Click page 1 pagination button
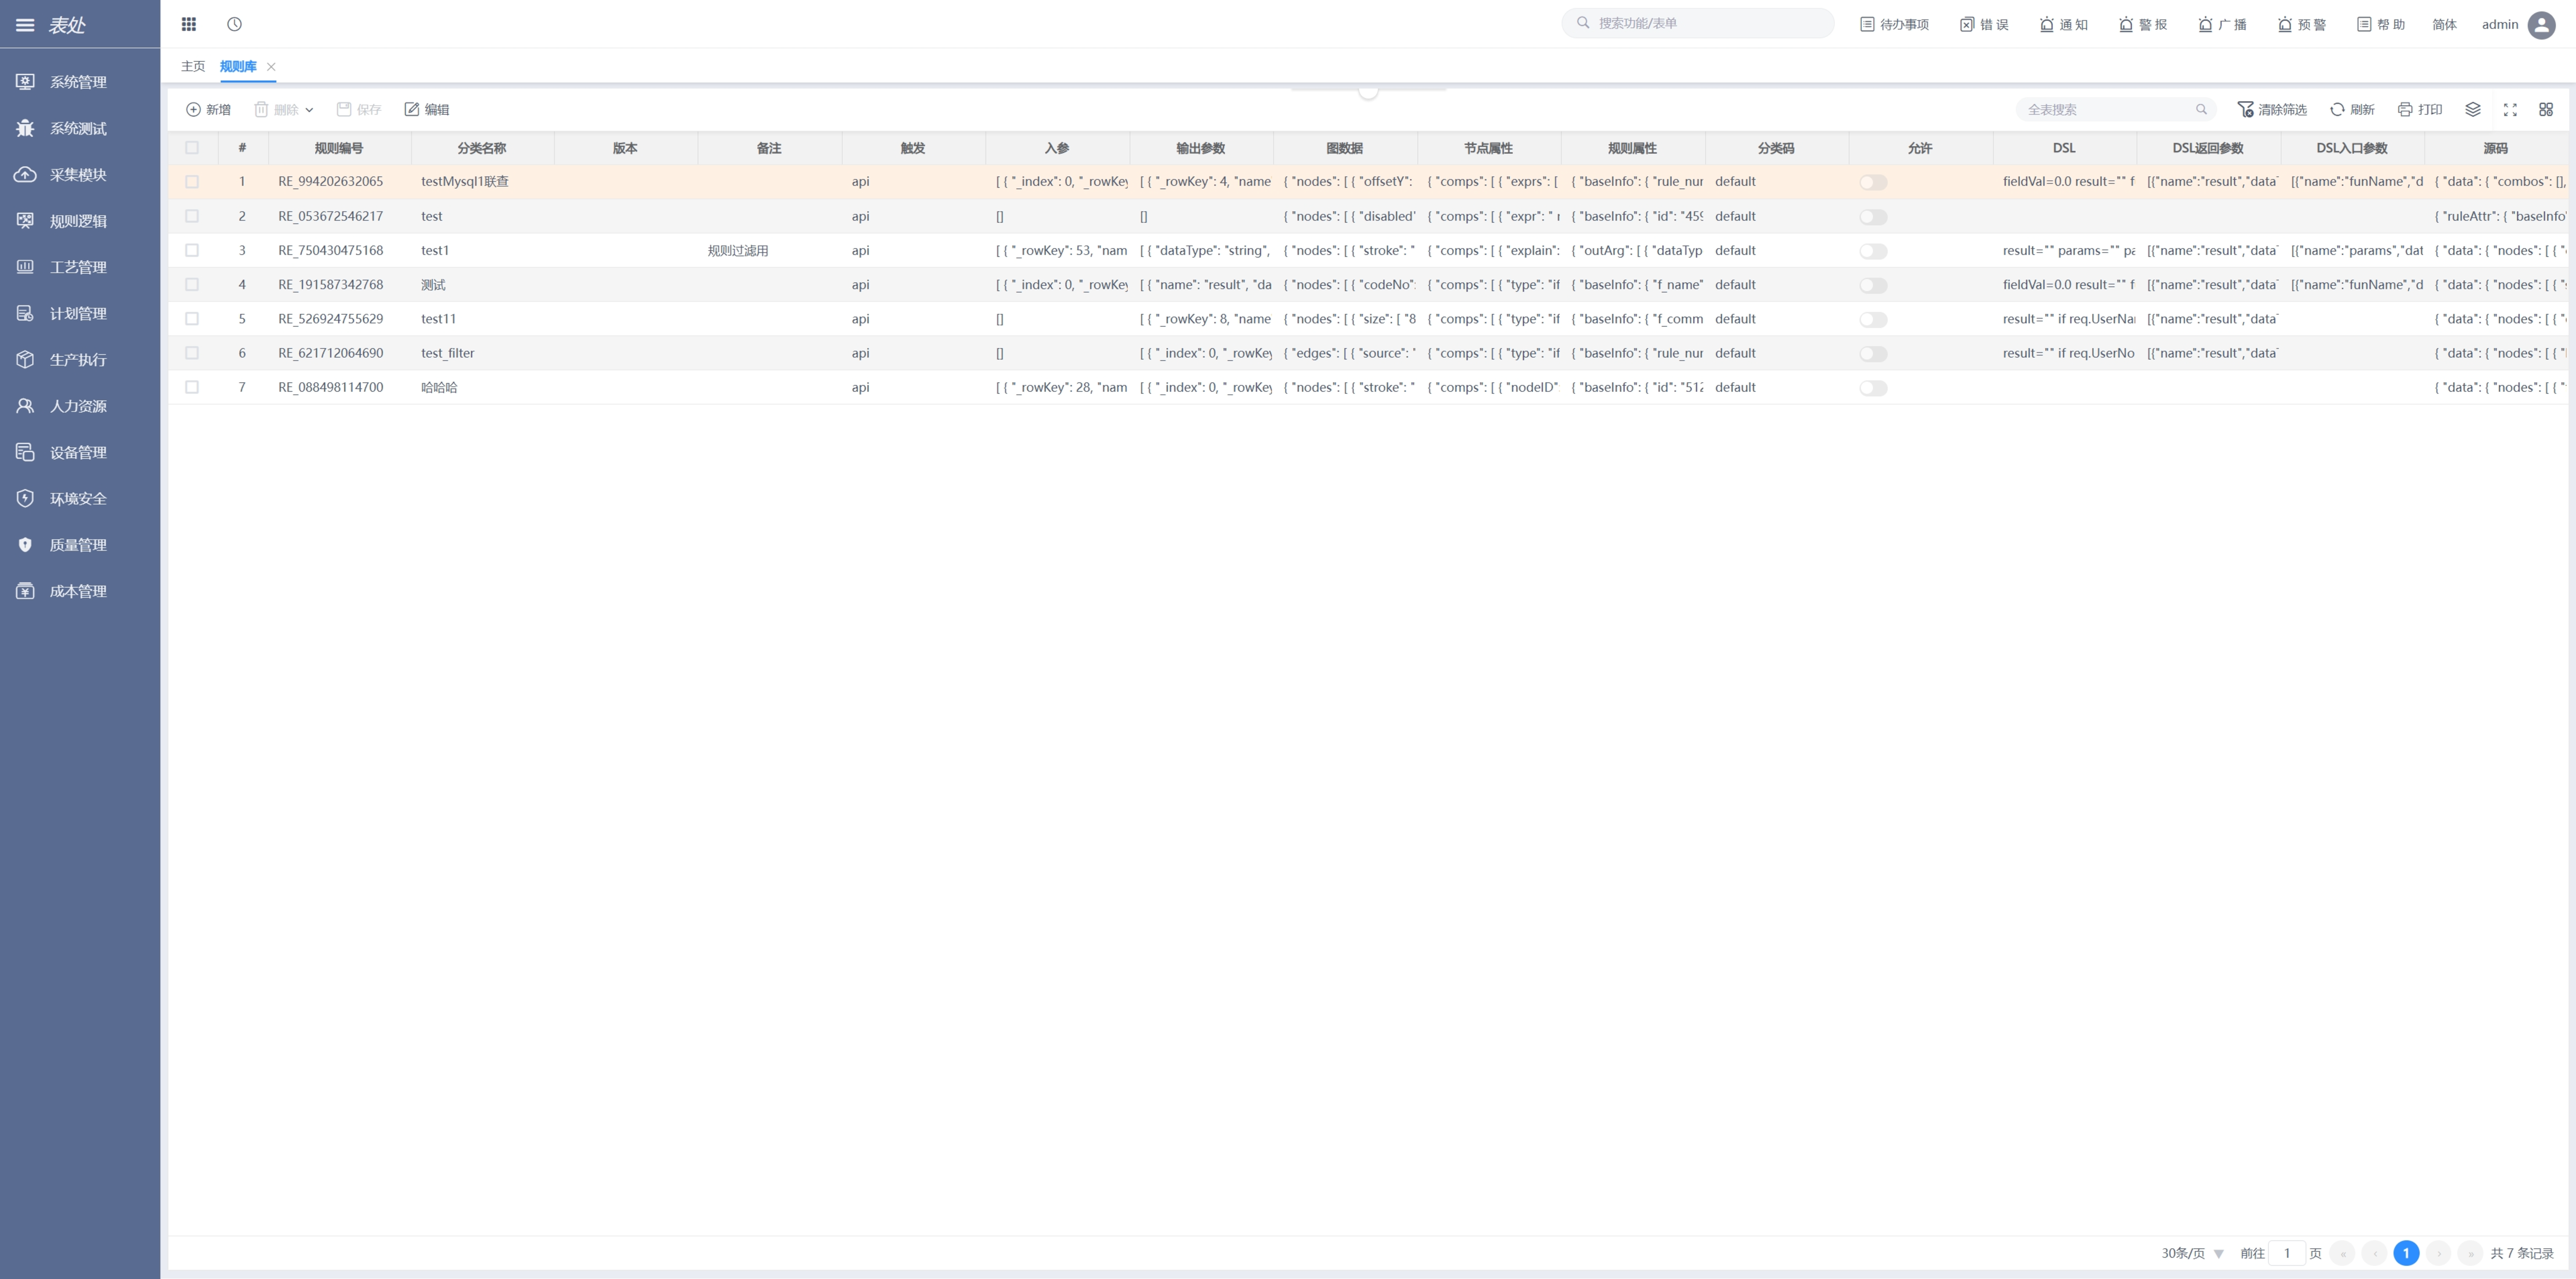2576x1279 pixels. click(2406, 1253)
